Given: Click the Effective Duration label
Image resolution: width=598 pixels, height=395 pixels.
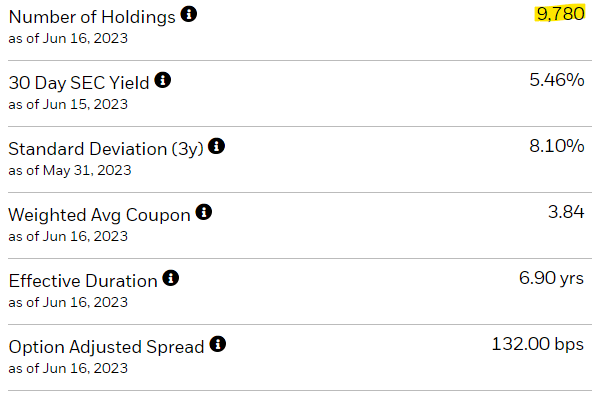Looking at the screenshot, I should point(83,281).
